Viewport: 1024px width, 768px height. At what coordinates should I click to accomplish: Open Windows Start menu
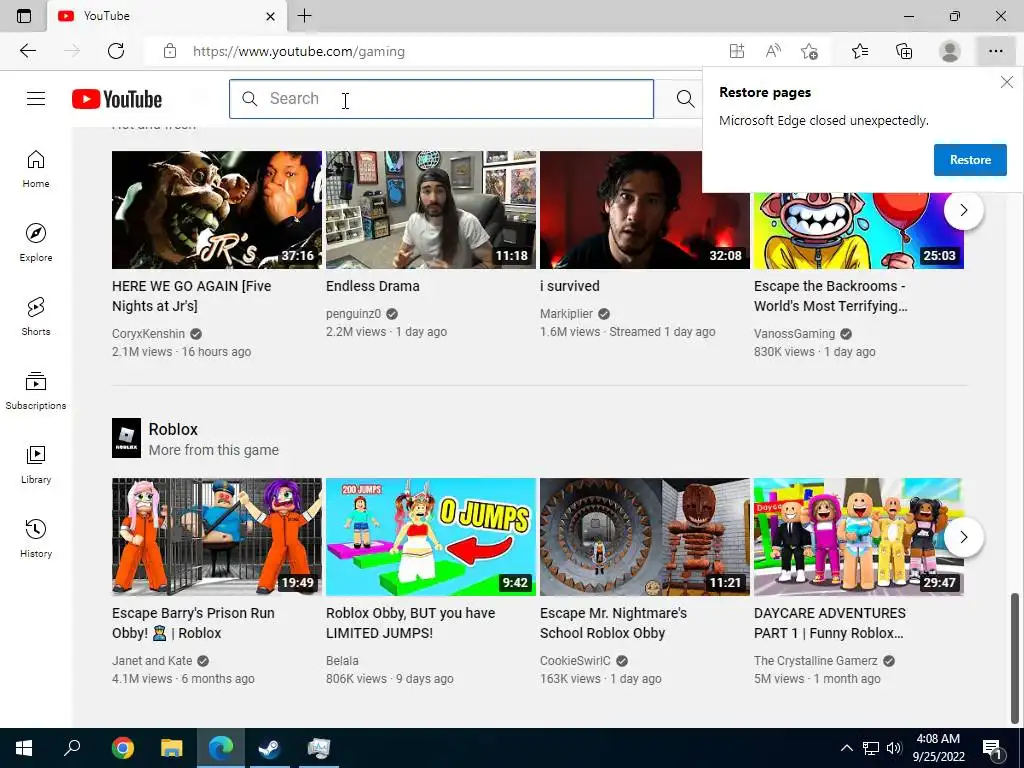tap(24, 748)
